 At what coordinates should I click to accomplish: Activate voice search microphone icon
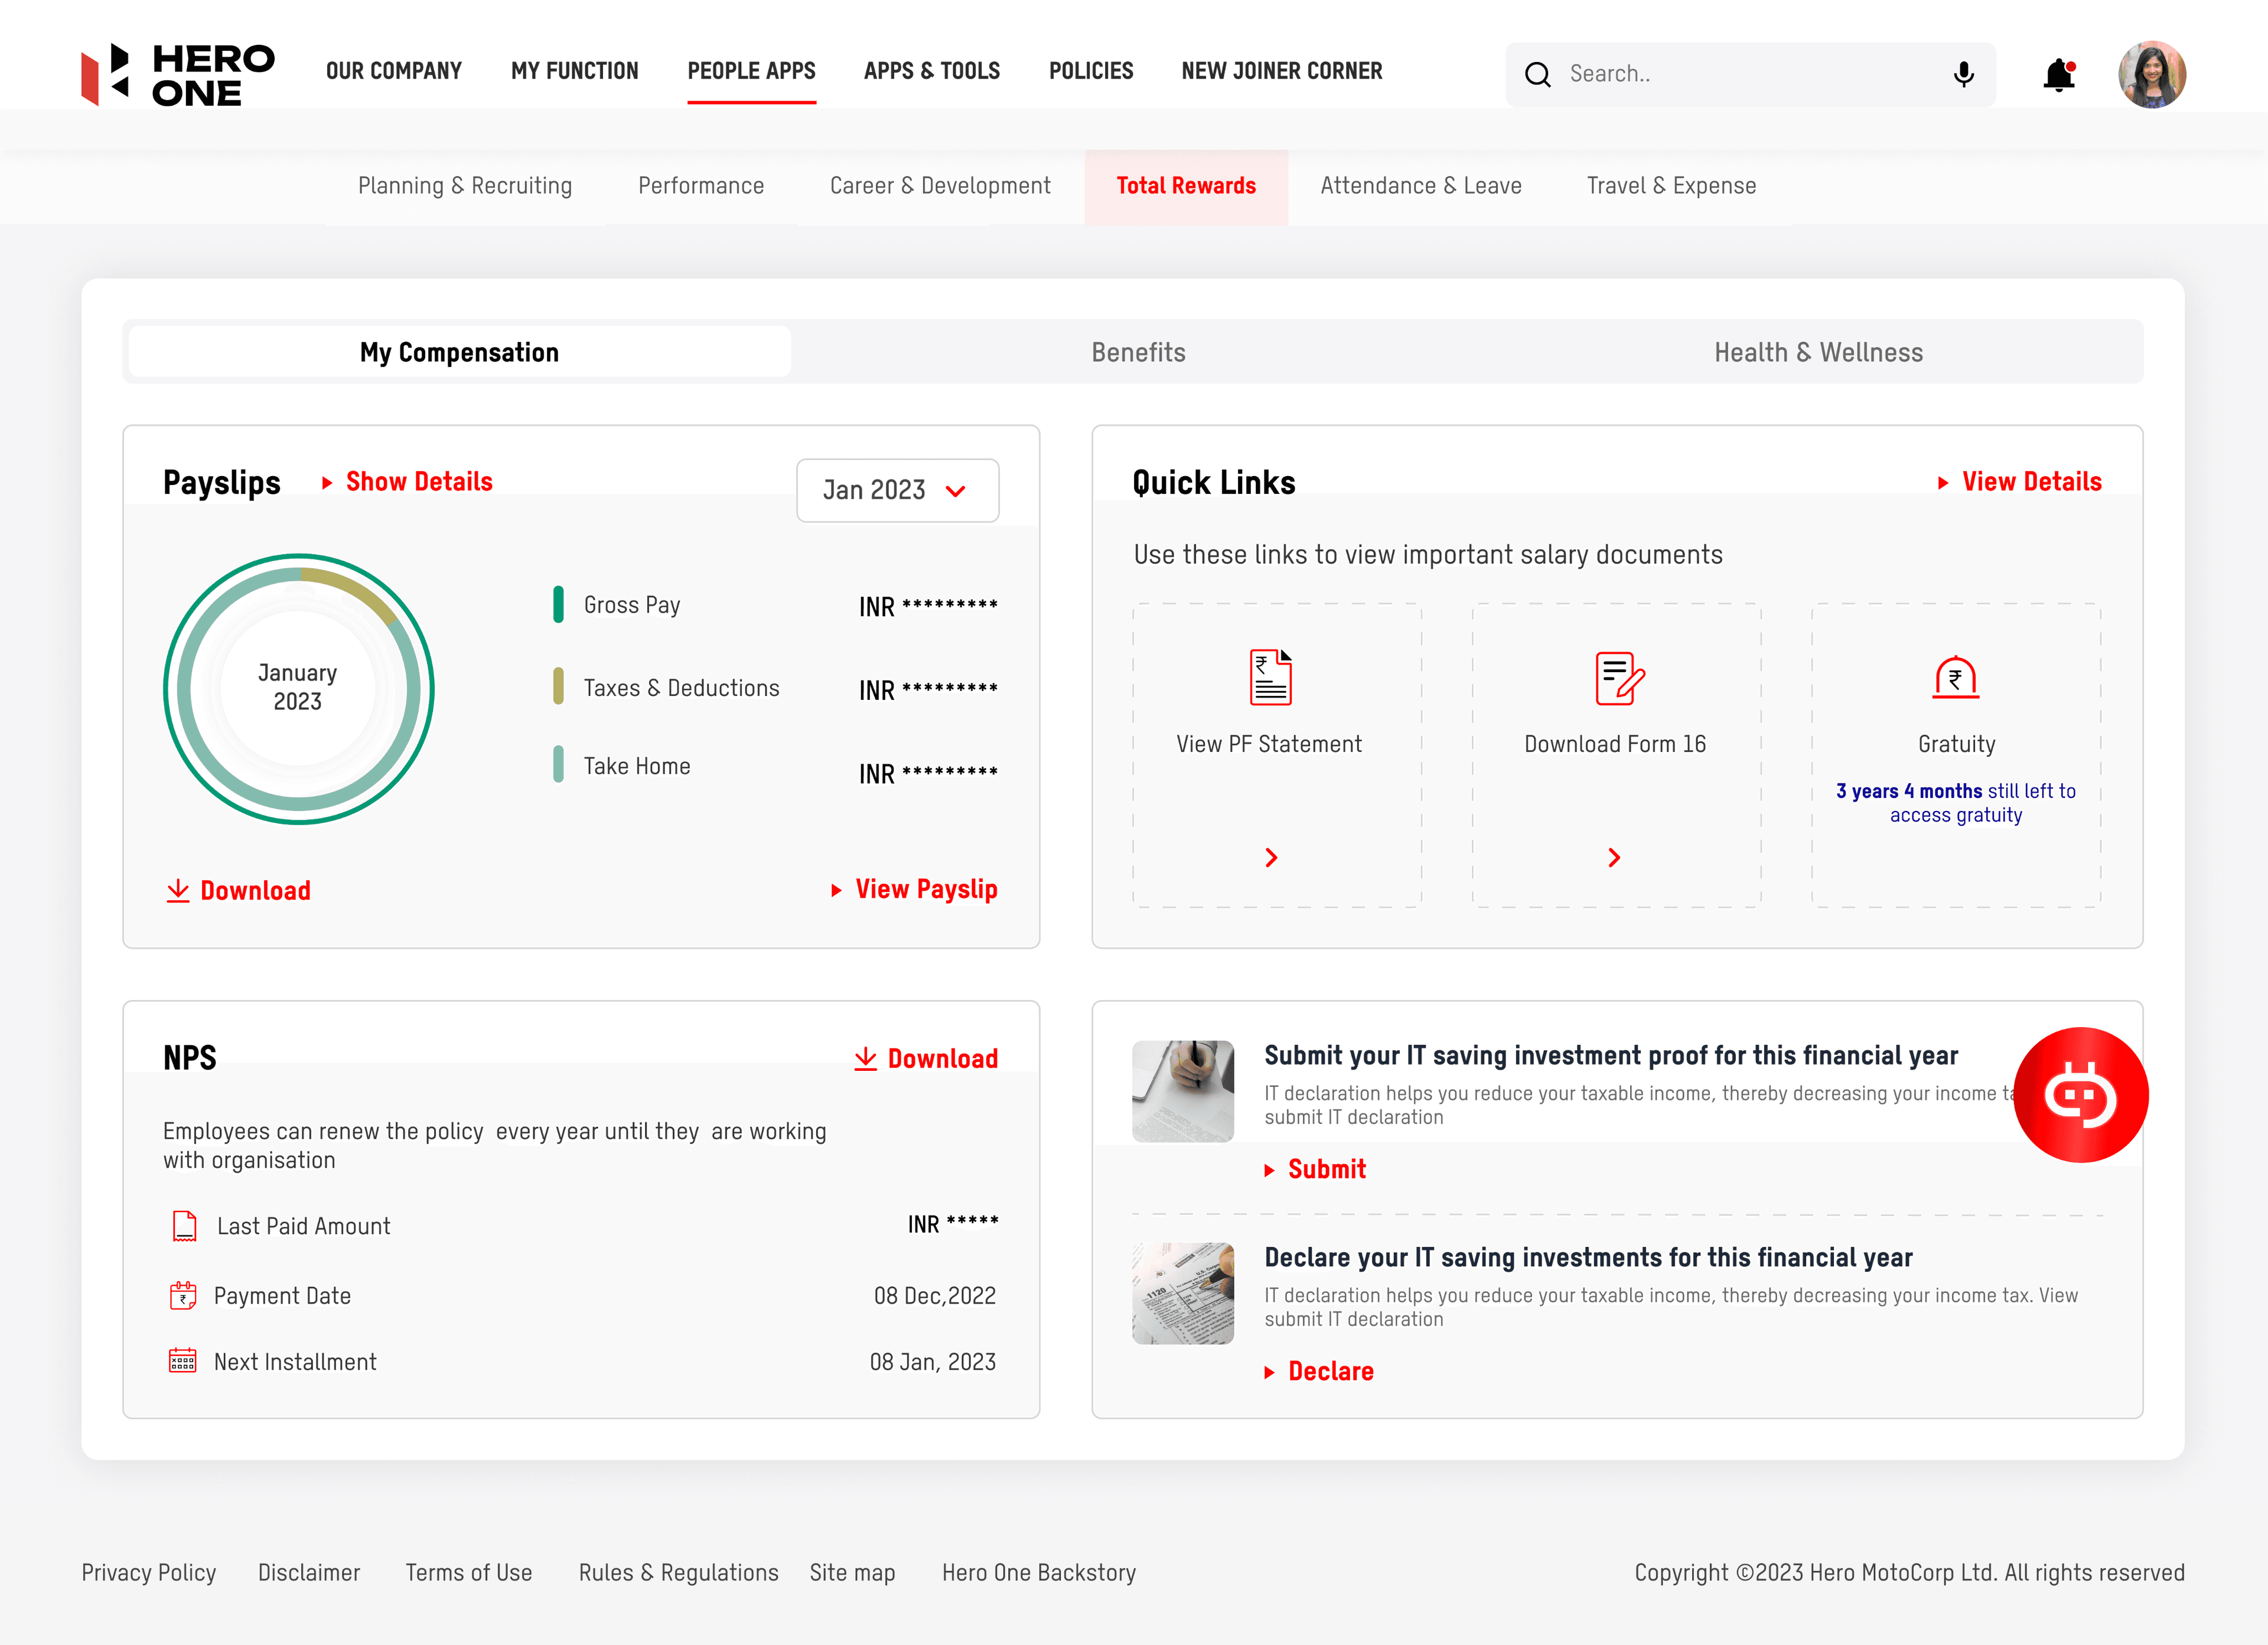pyautogui.click(x=1963, y=74)
